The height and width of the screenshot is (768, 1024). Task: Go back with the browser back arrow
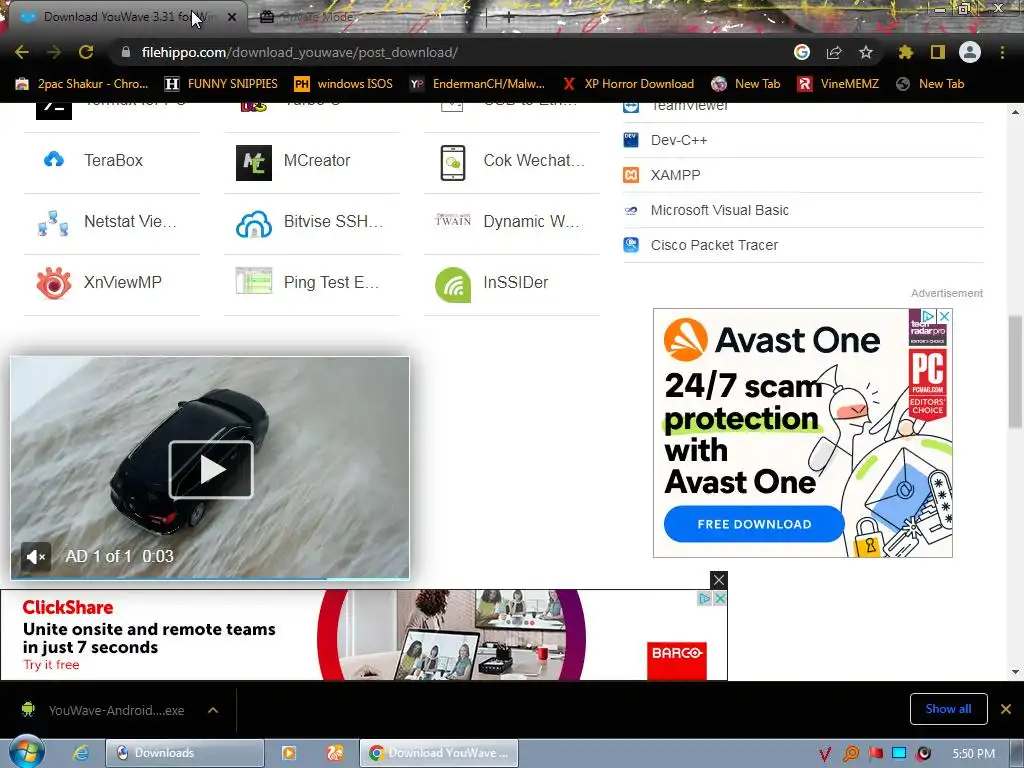(x=22, y=52)
